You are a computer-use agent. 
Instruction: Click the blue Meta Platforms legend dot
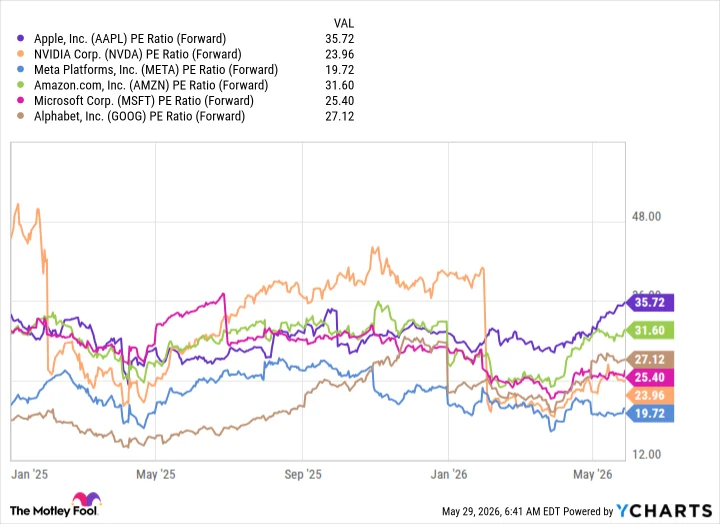point(20,70)
